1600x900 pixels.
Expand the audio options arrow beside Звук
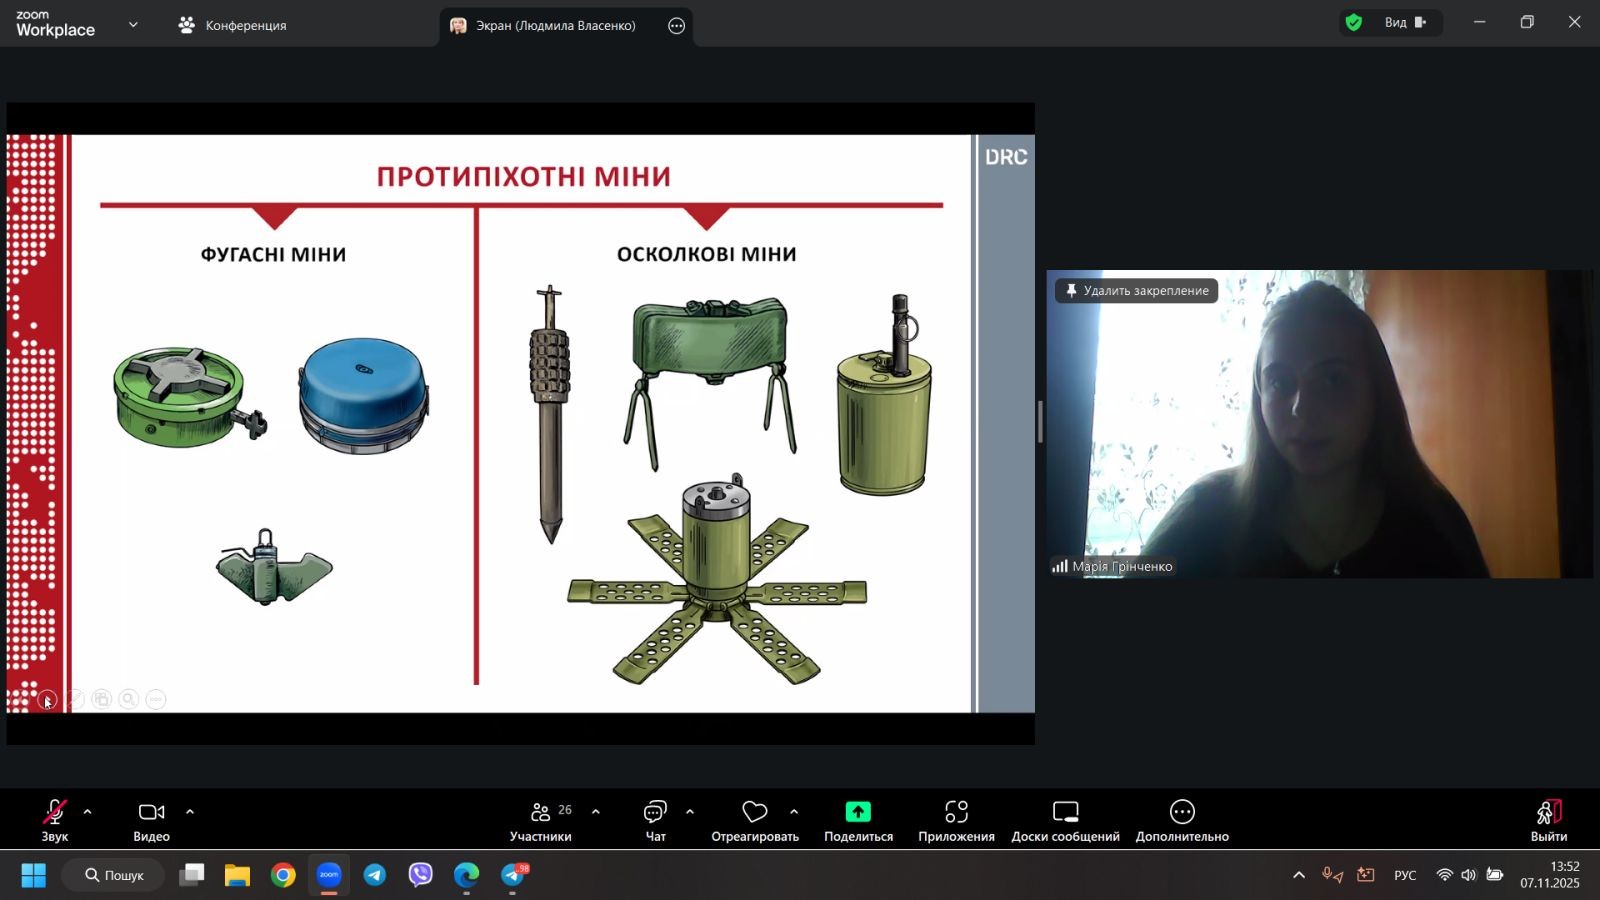tap(88, 812)
